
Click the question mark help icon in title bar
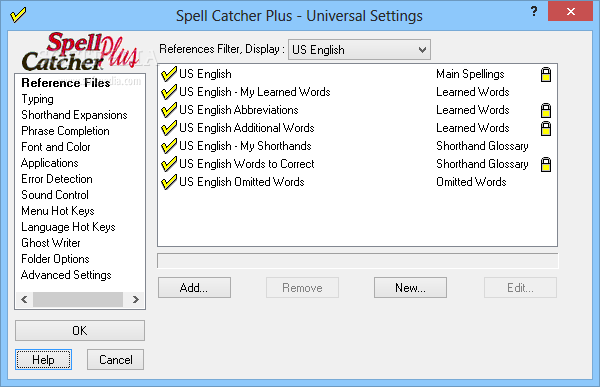click(x=534, y=11)
